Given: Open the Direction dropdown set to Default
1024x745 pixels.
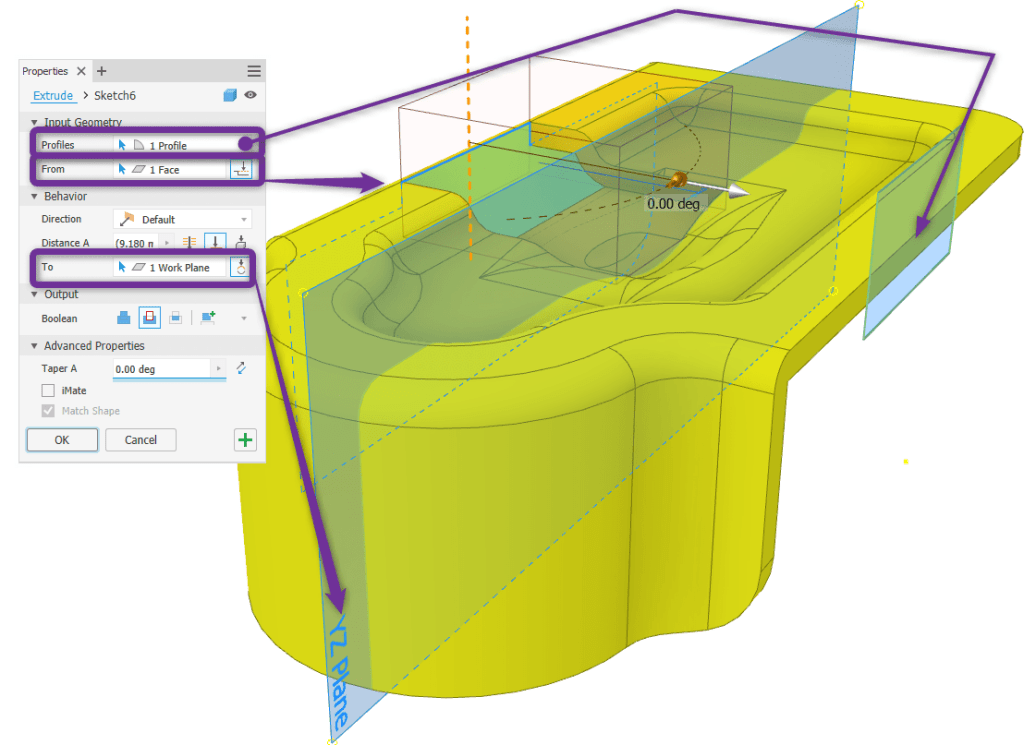Looking at the screenshot, I should click(182, 219).
